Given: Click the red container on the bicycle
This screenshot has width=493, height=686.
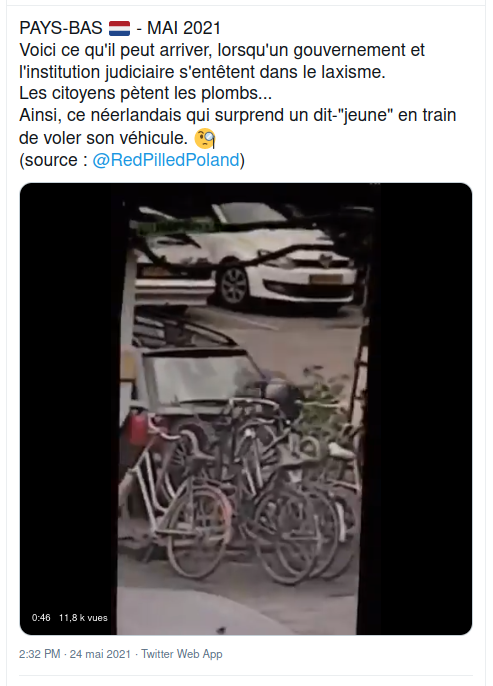Looking at the screenshot, I should 138,428.
